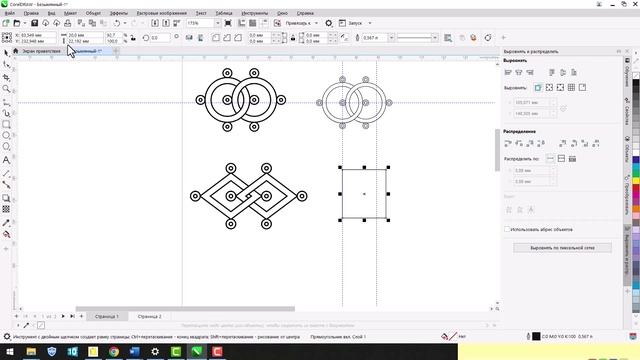Open the Макет menu

pos(70,13)
